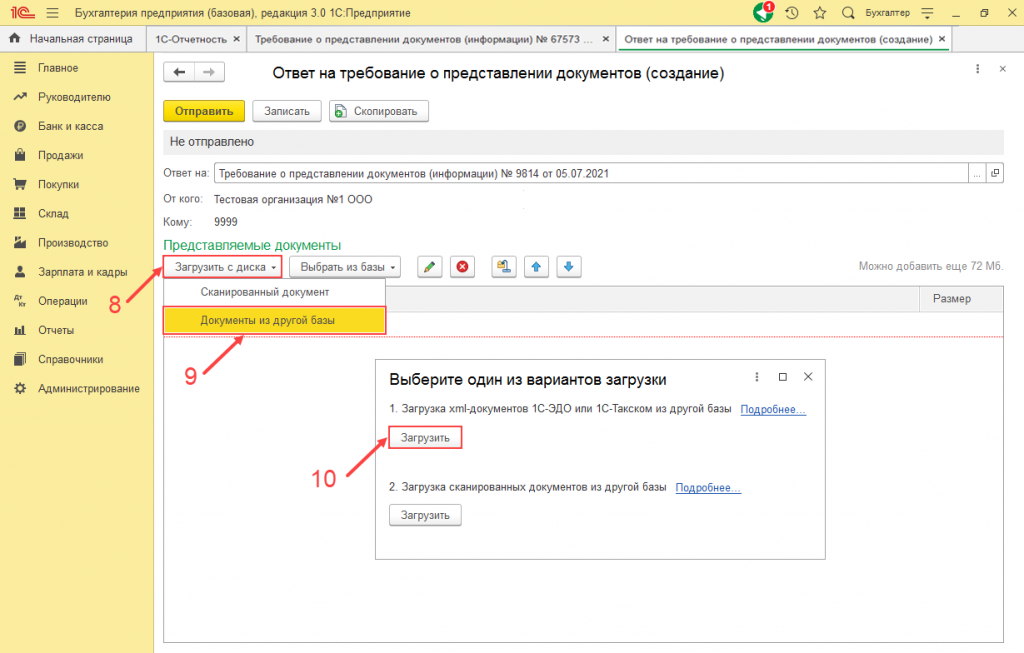Screen dimensions: 1024x653
Task: Click the Тестовая организация №1 ООО text
Action: [293, 199]
